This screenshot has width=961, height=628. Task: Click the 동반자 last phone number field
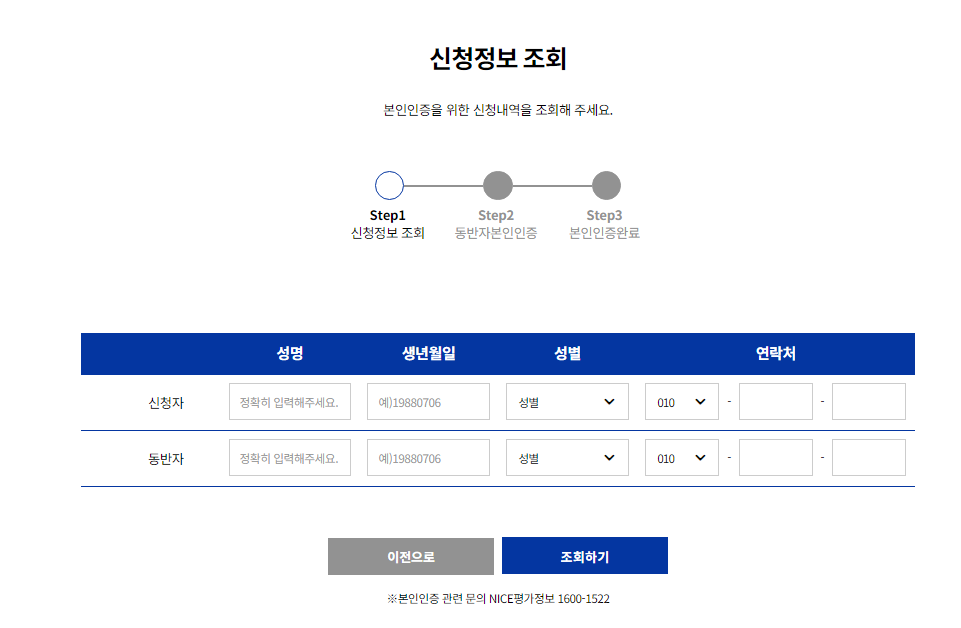point(869,458)
